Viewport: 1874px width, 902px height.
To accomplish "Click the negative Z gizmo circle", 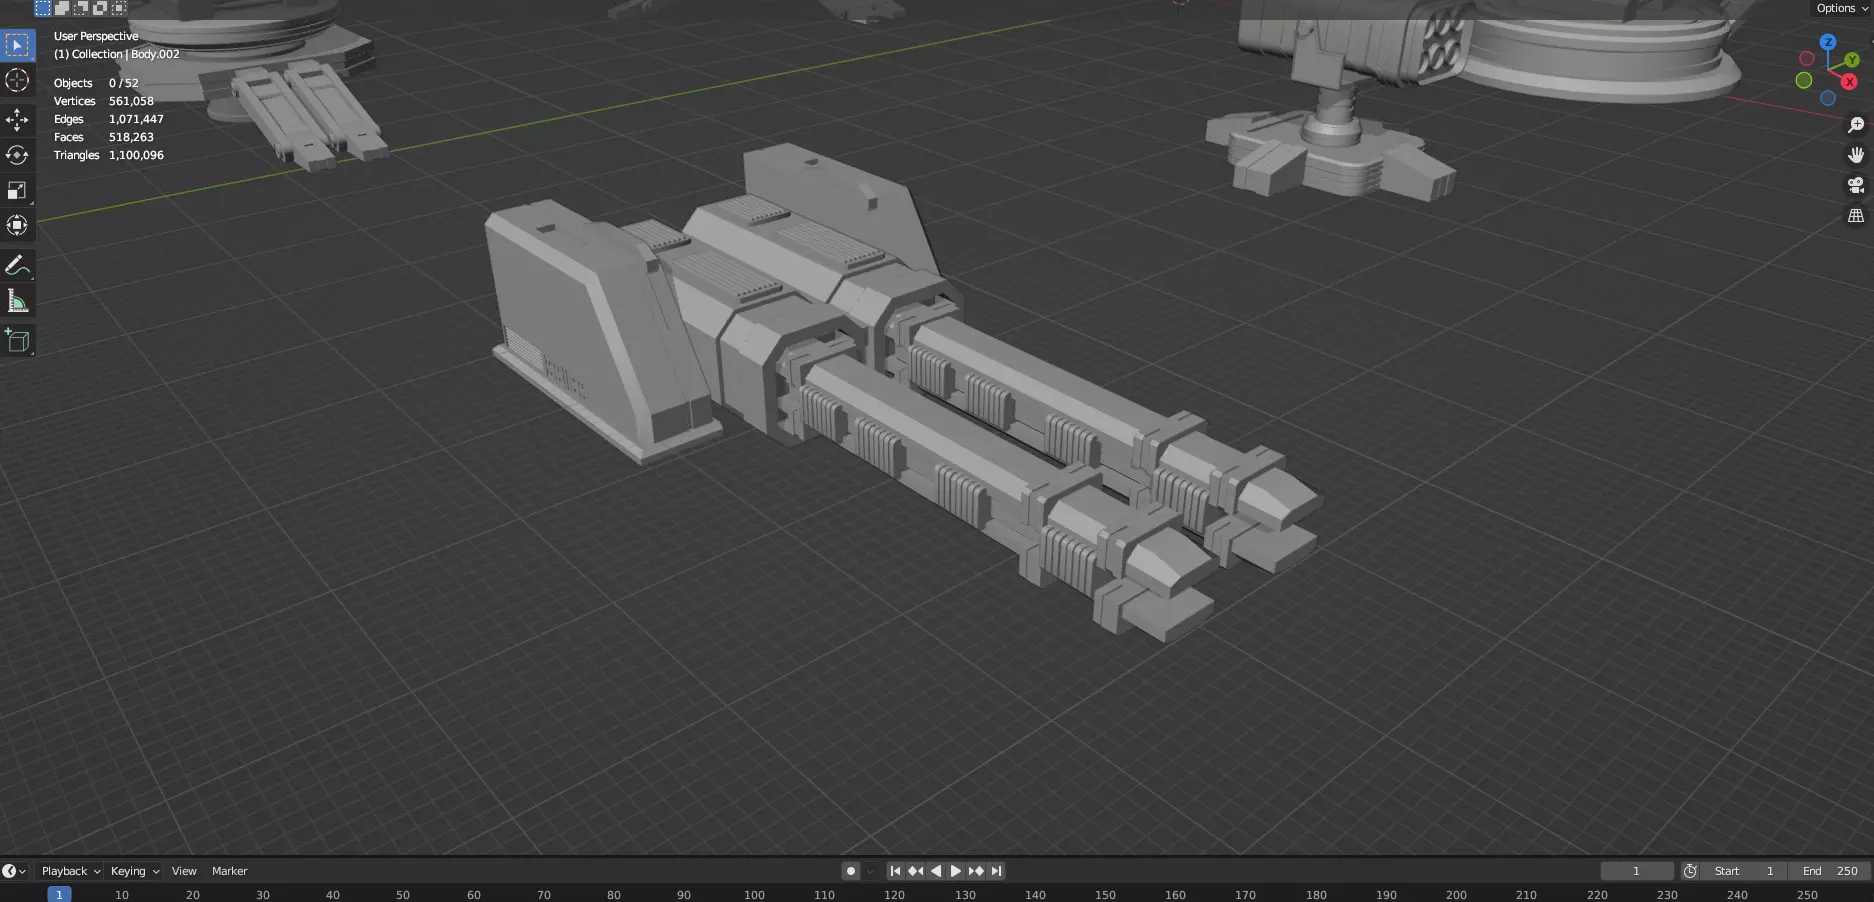I will pos(1828,98).
